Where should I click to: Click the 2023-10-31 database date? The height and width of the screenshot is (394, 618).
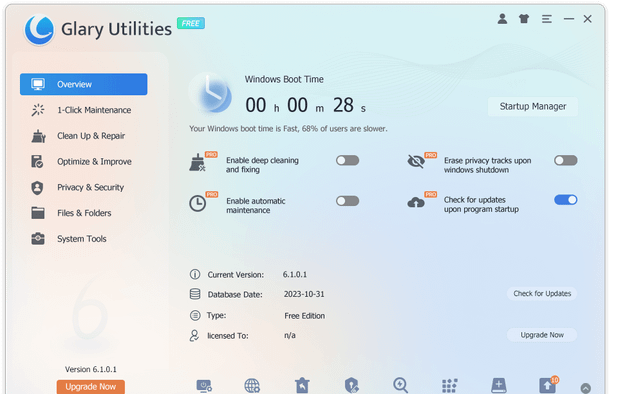pos(304,294)
